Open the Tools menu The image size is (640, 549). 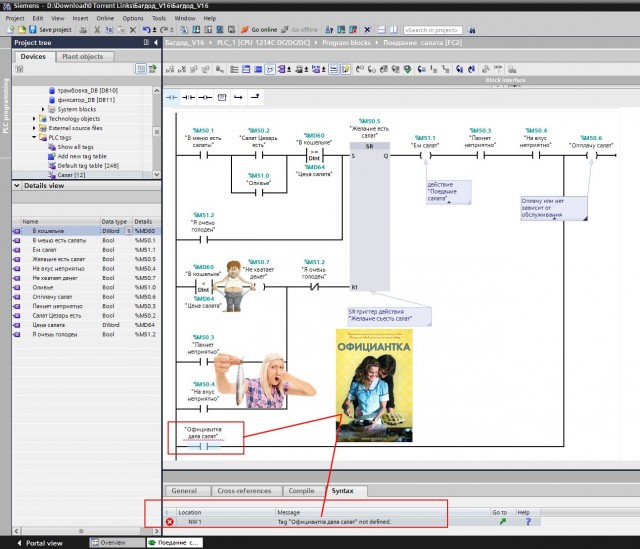[x=159, y=18]
